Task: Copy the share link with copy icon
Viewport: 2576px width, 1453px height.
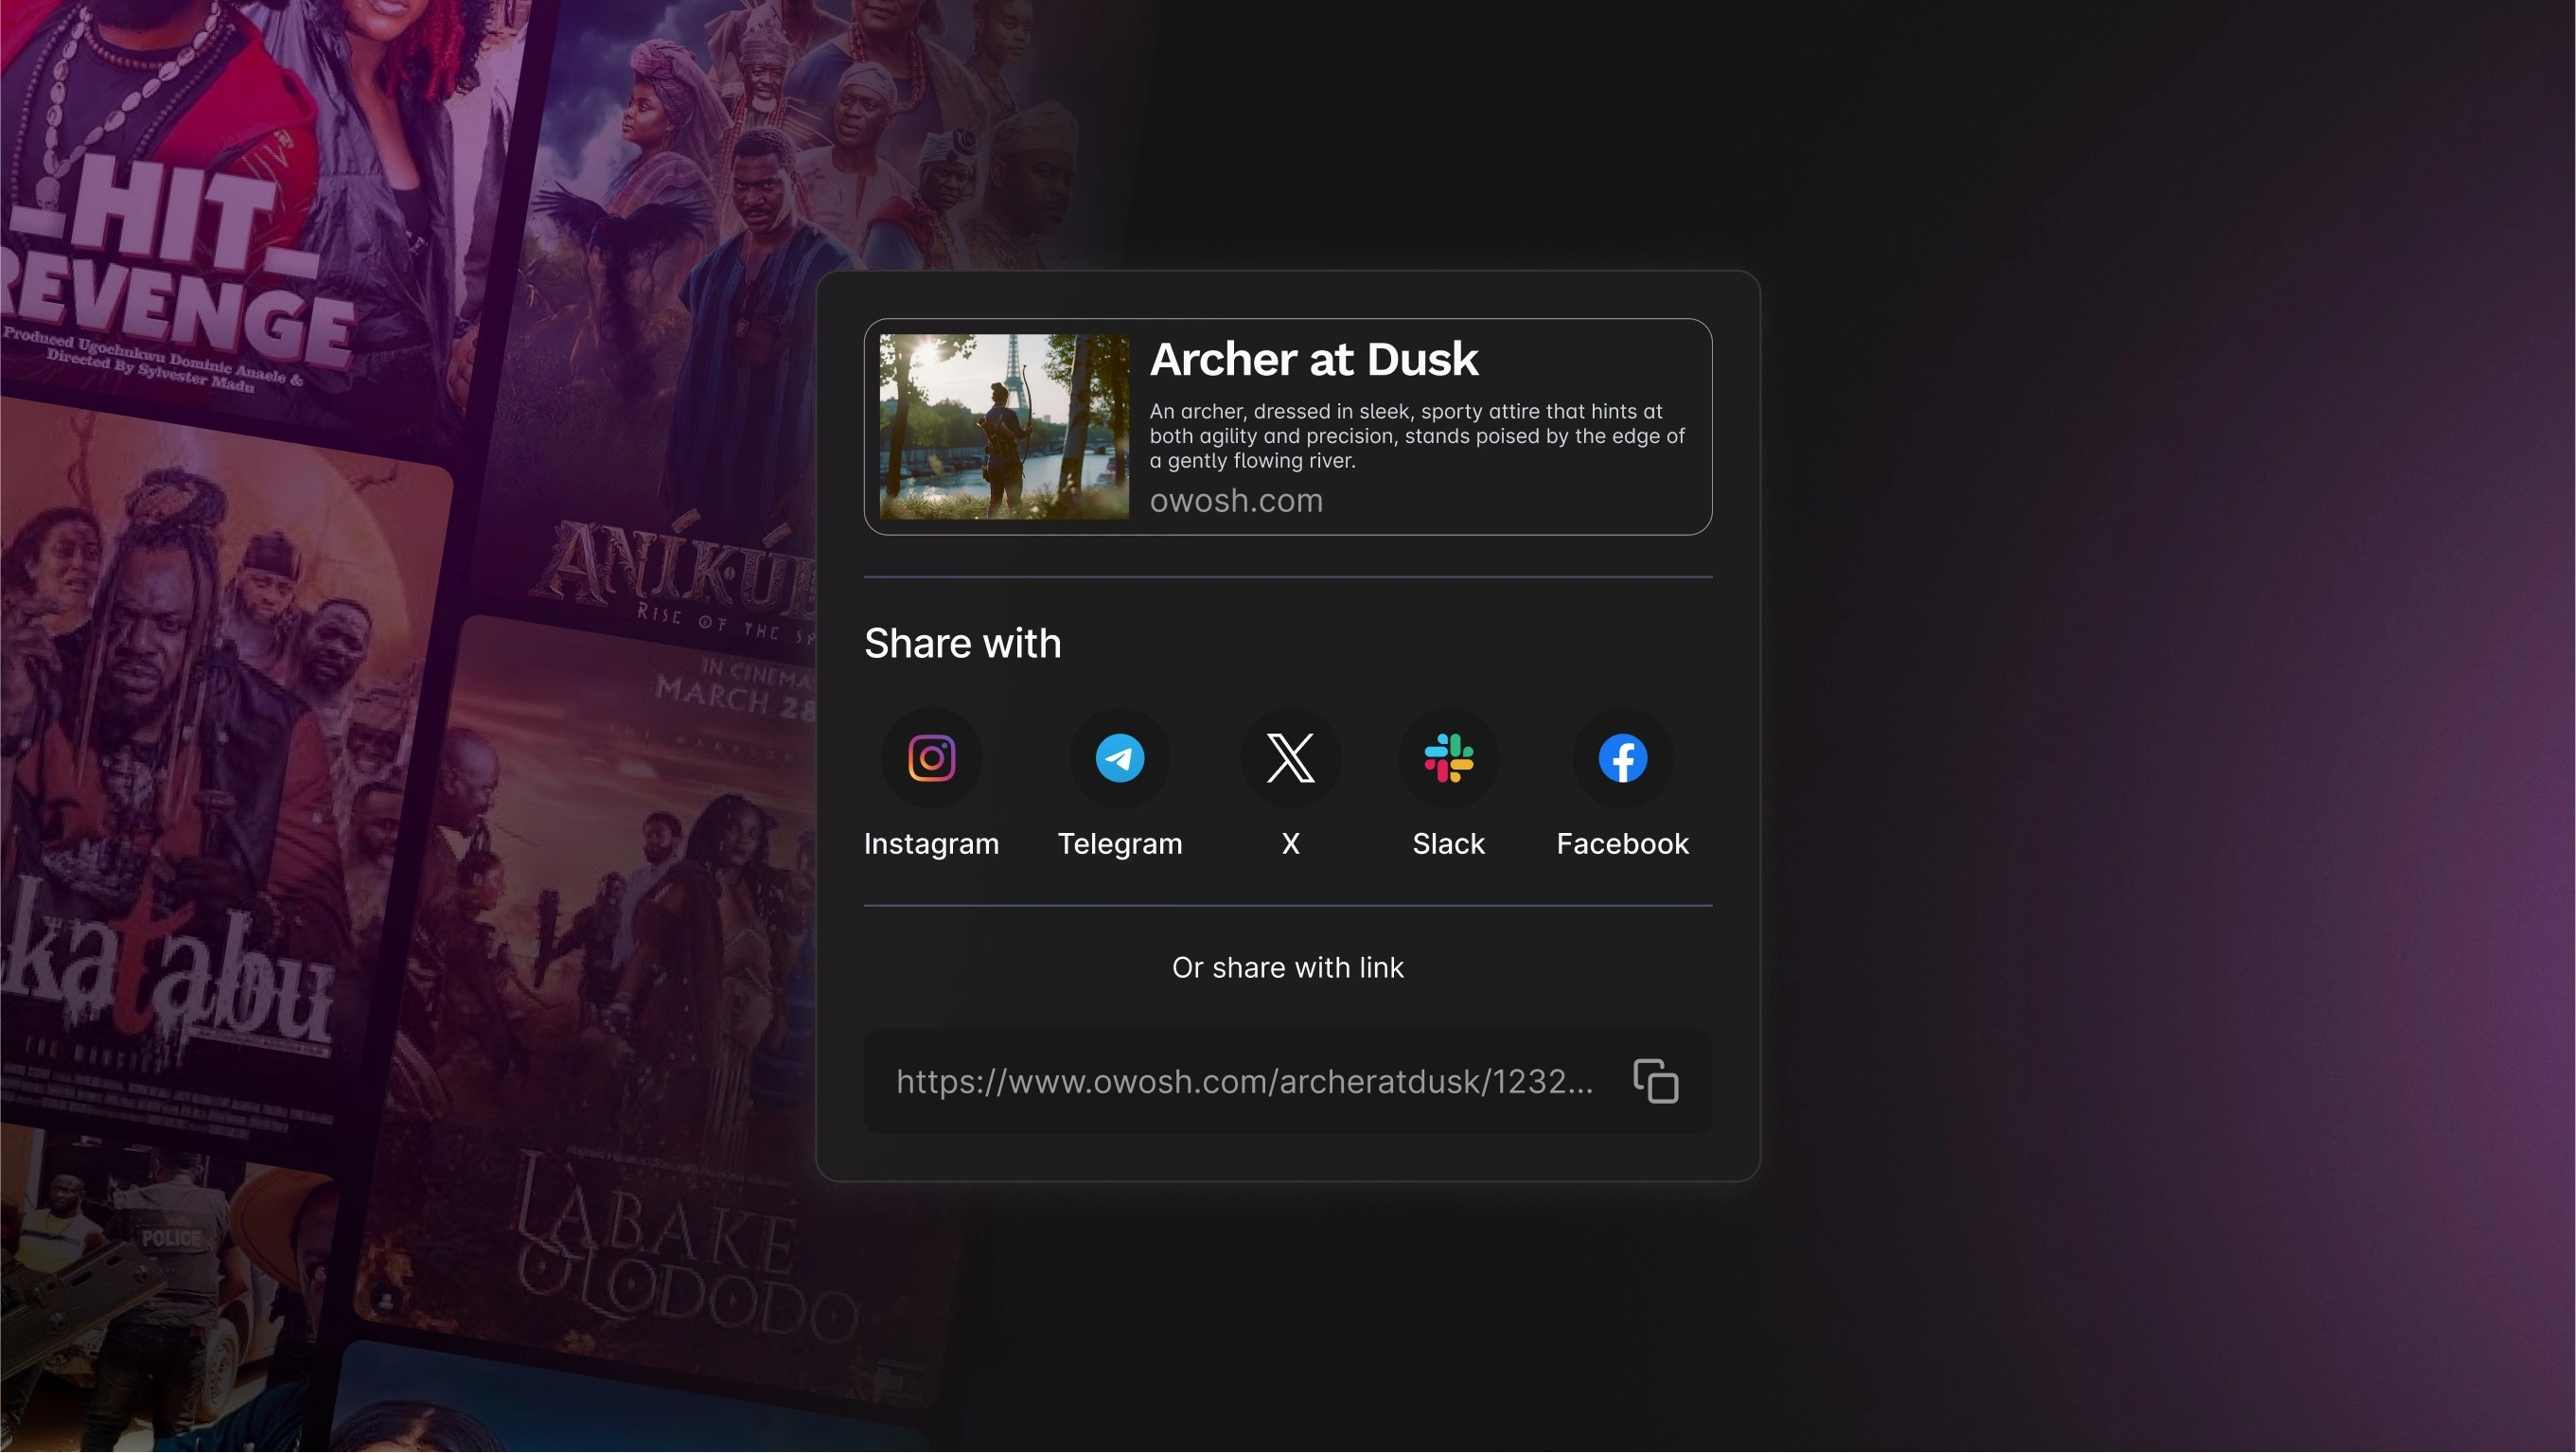Action: (1655, 1081)
